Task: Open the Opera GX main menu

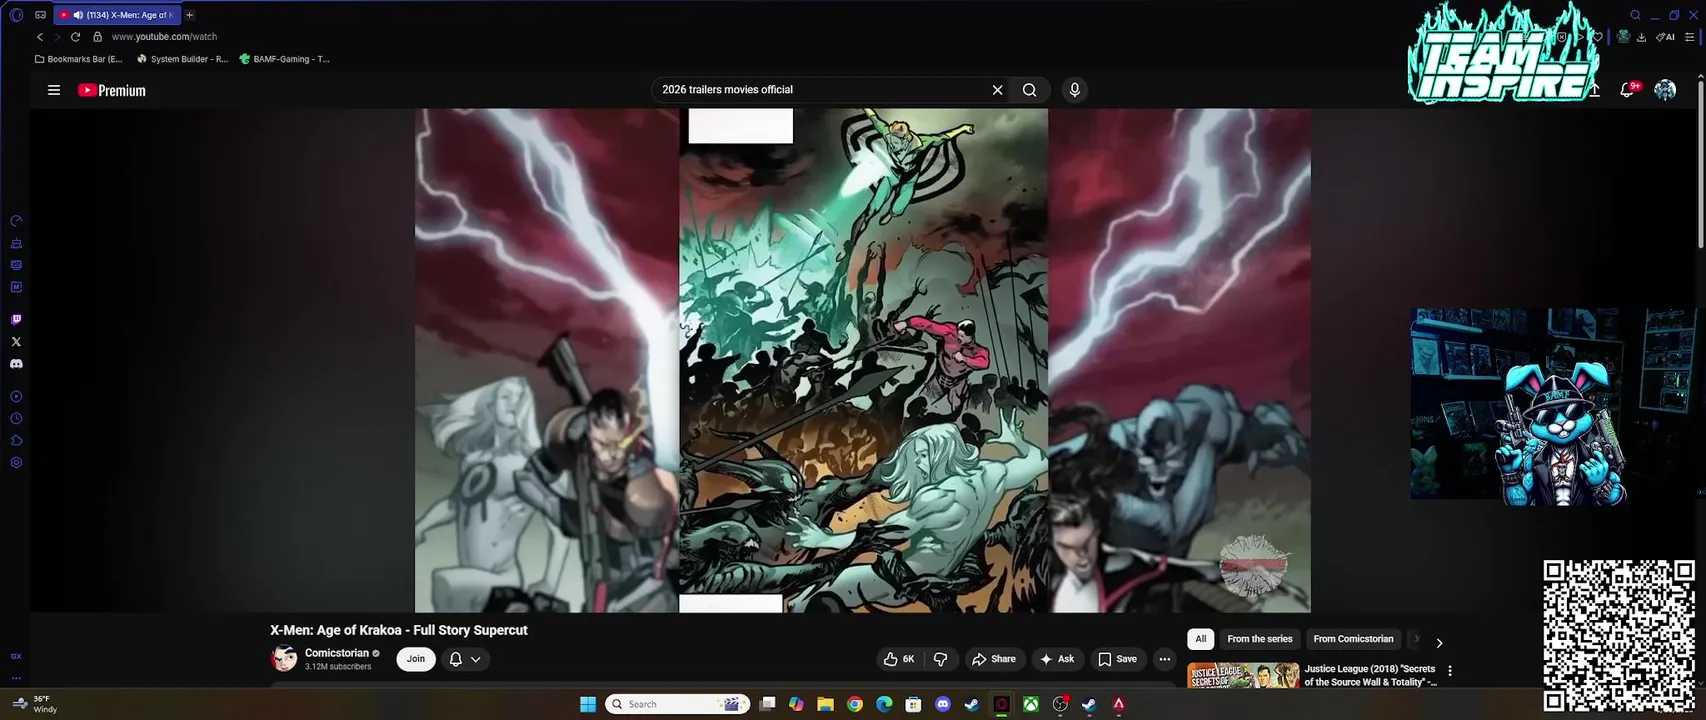Action: [x=16, y=15]
